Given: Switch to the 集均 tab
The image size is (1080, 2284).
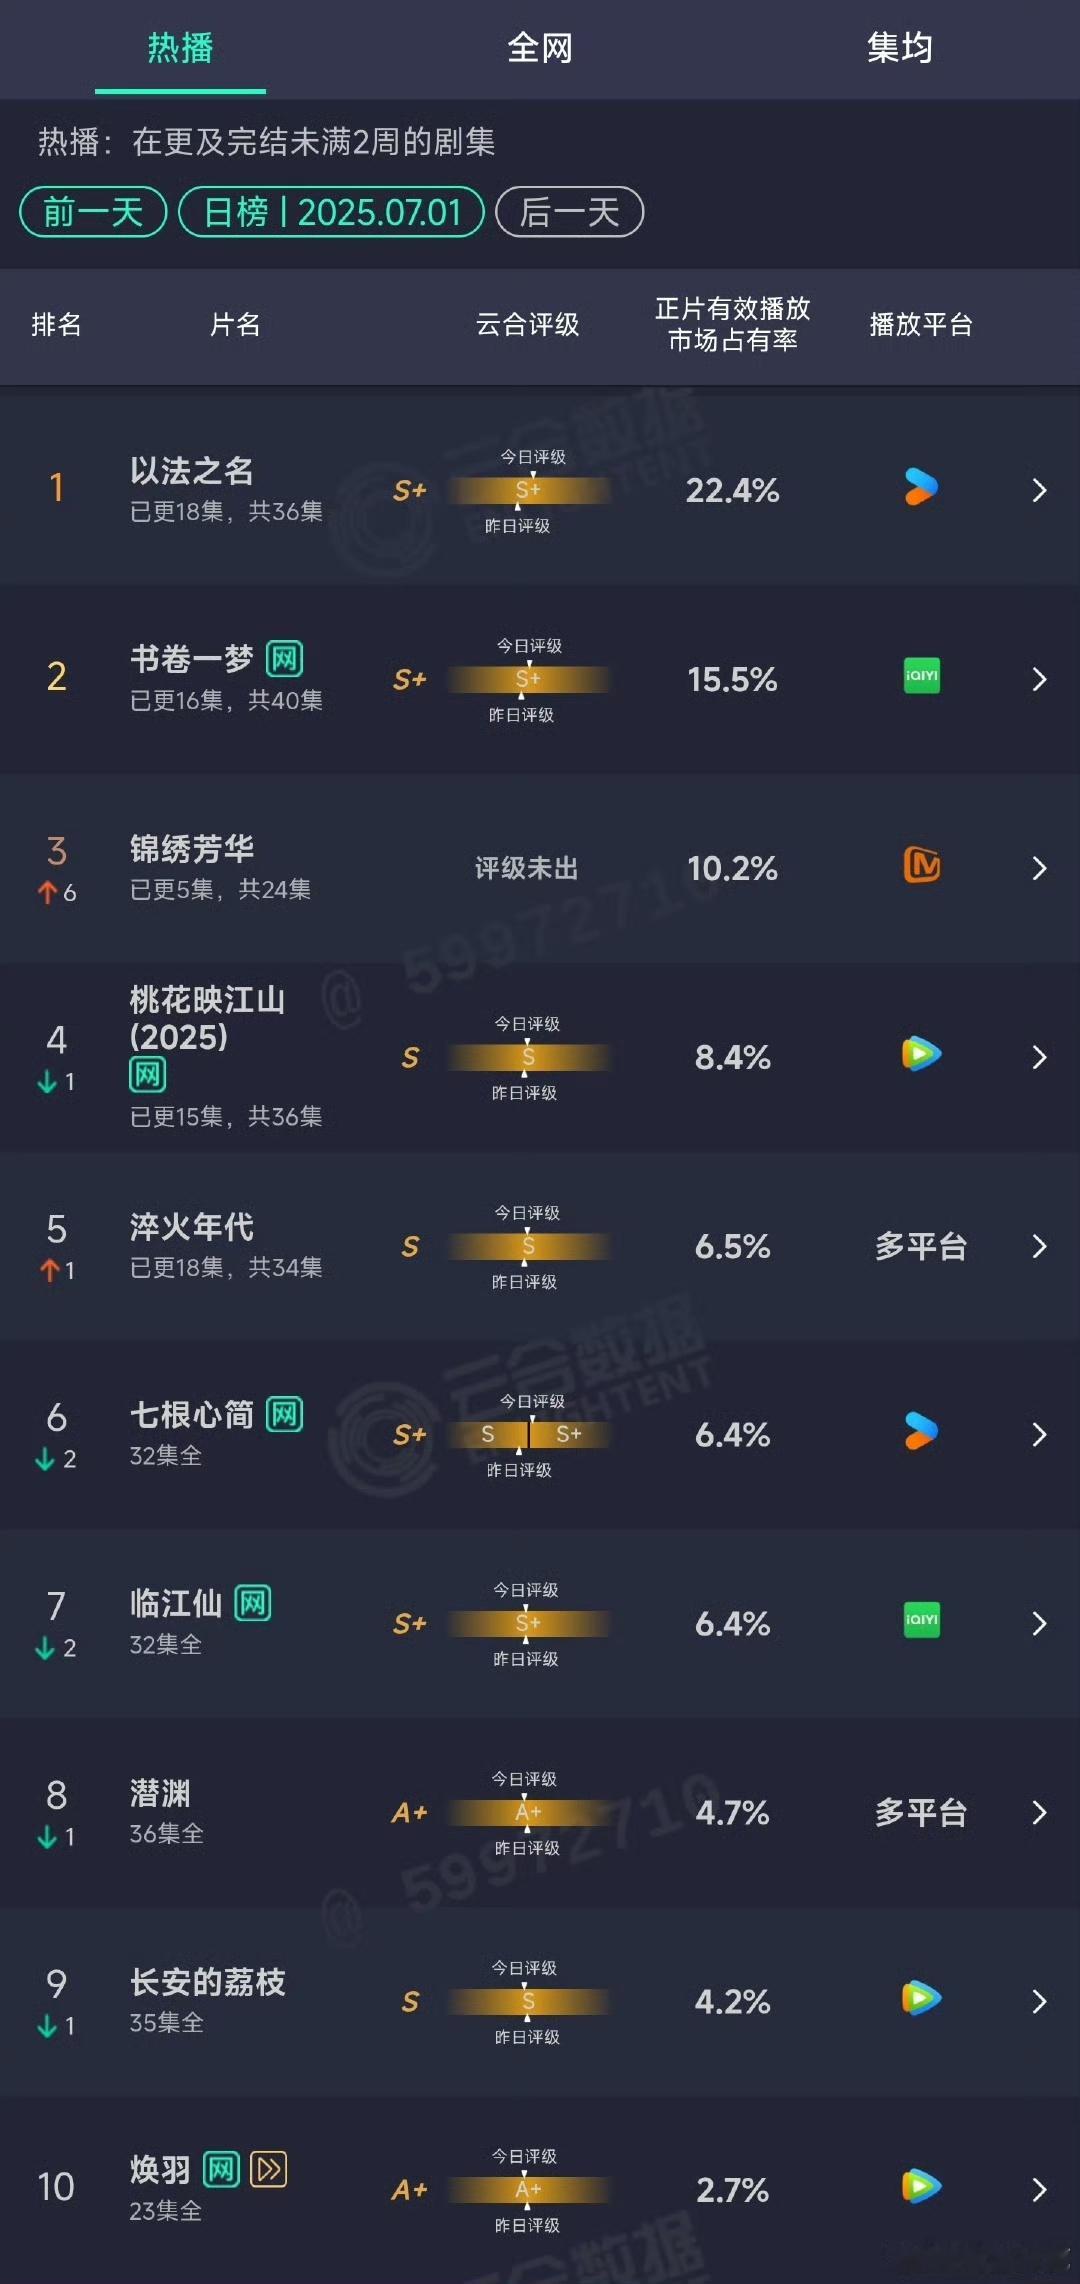Looking at the screenshot, I should coord(900,47).
